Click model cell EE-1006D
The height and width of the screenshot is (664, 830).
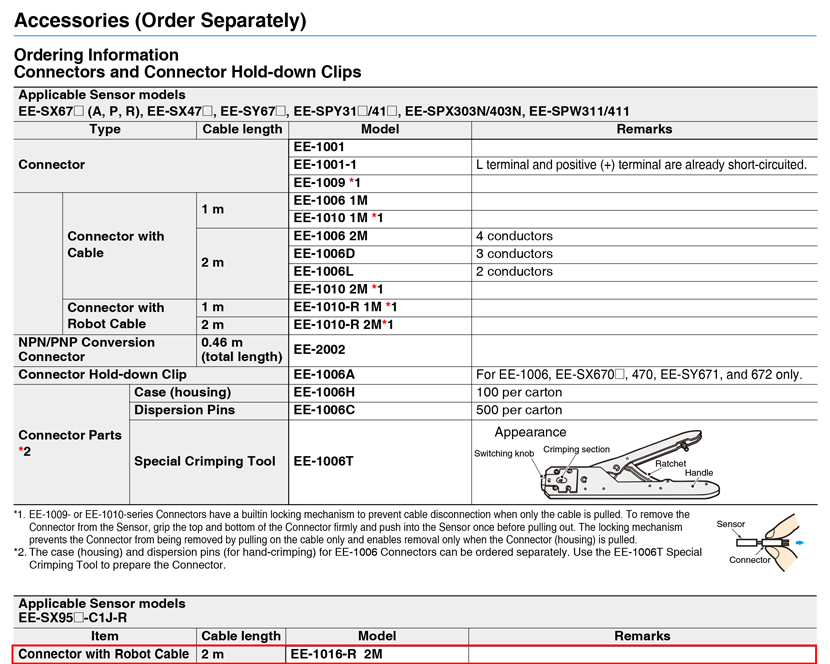(x=380, y=254)
